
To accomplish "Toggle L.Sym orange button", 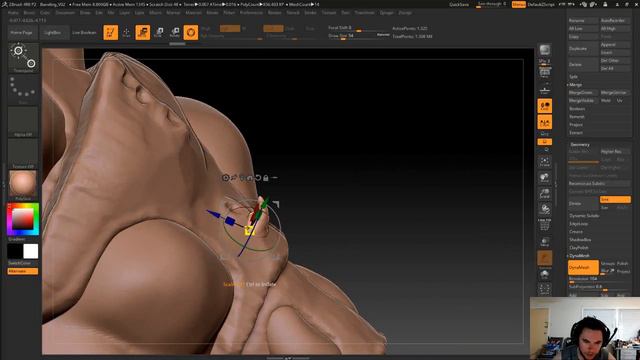I will point(544,122).
